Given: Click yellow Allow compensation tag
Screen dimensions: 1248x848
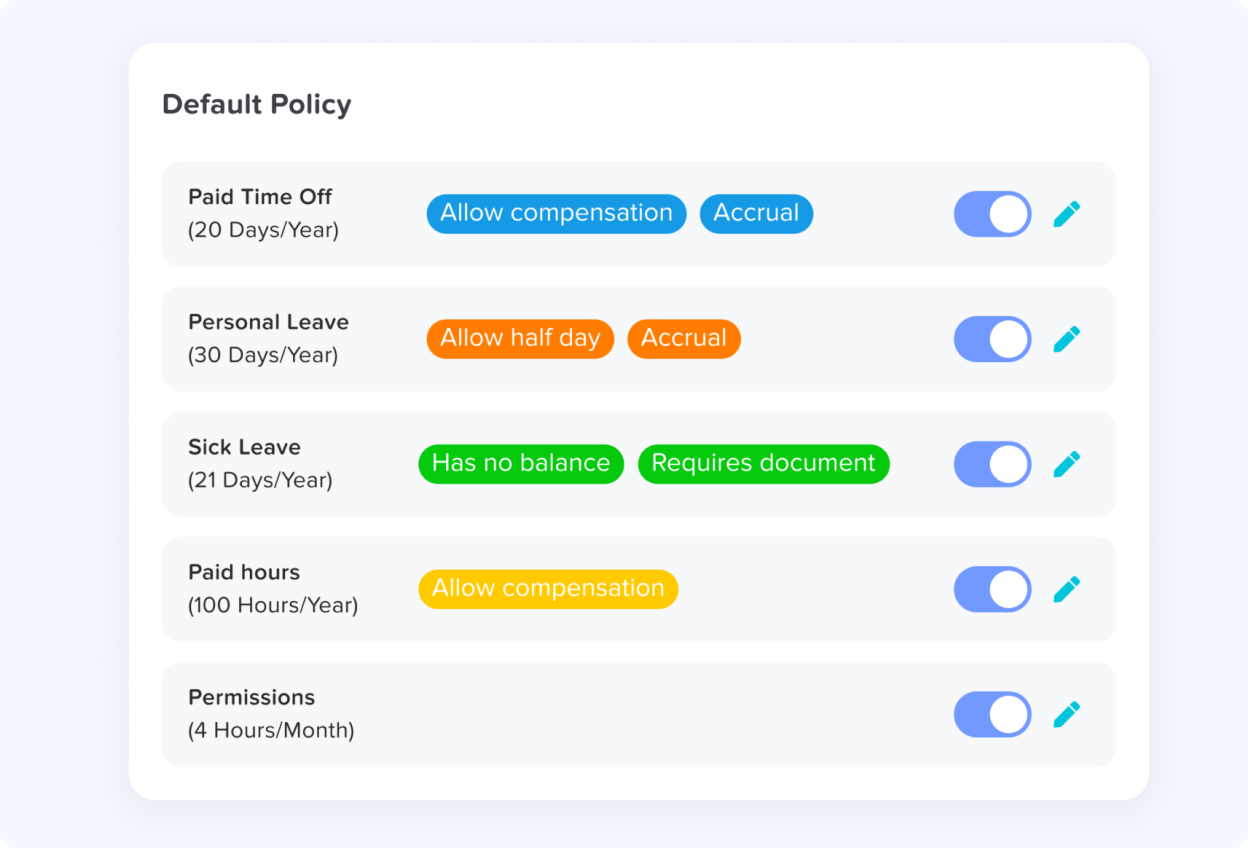Looking at the screenshot, I should [548, 589].
